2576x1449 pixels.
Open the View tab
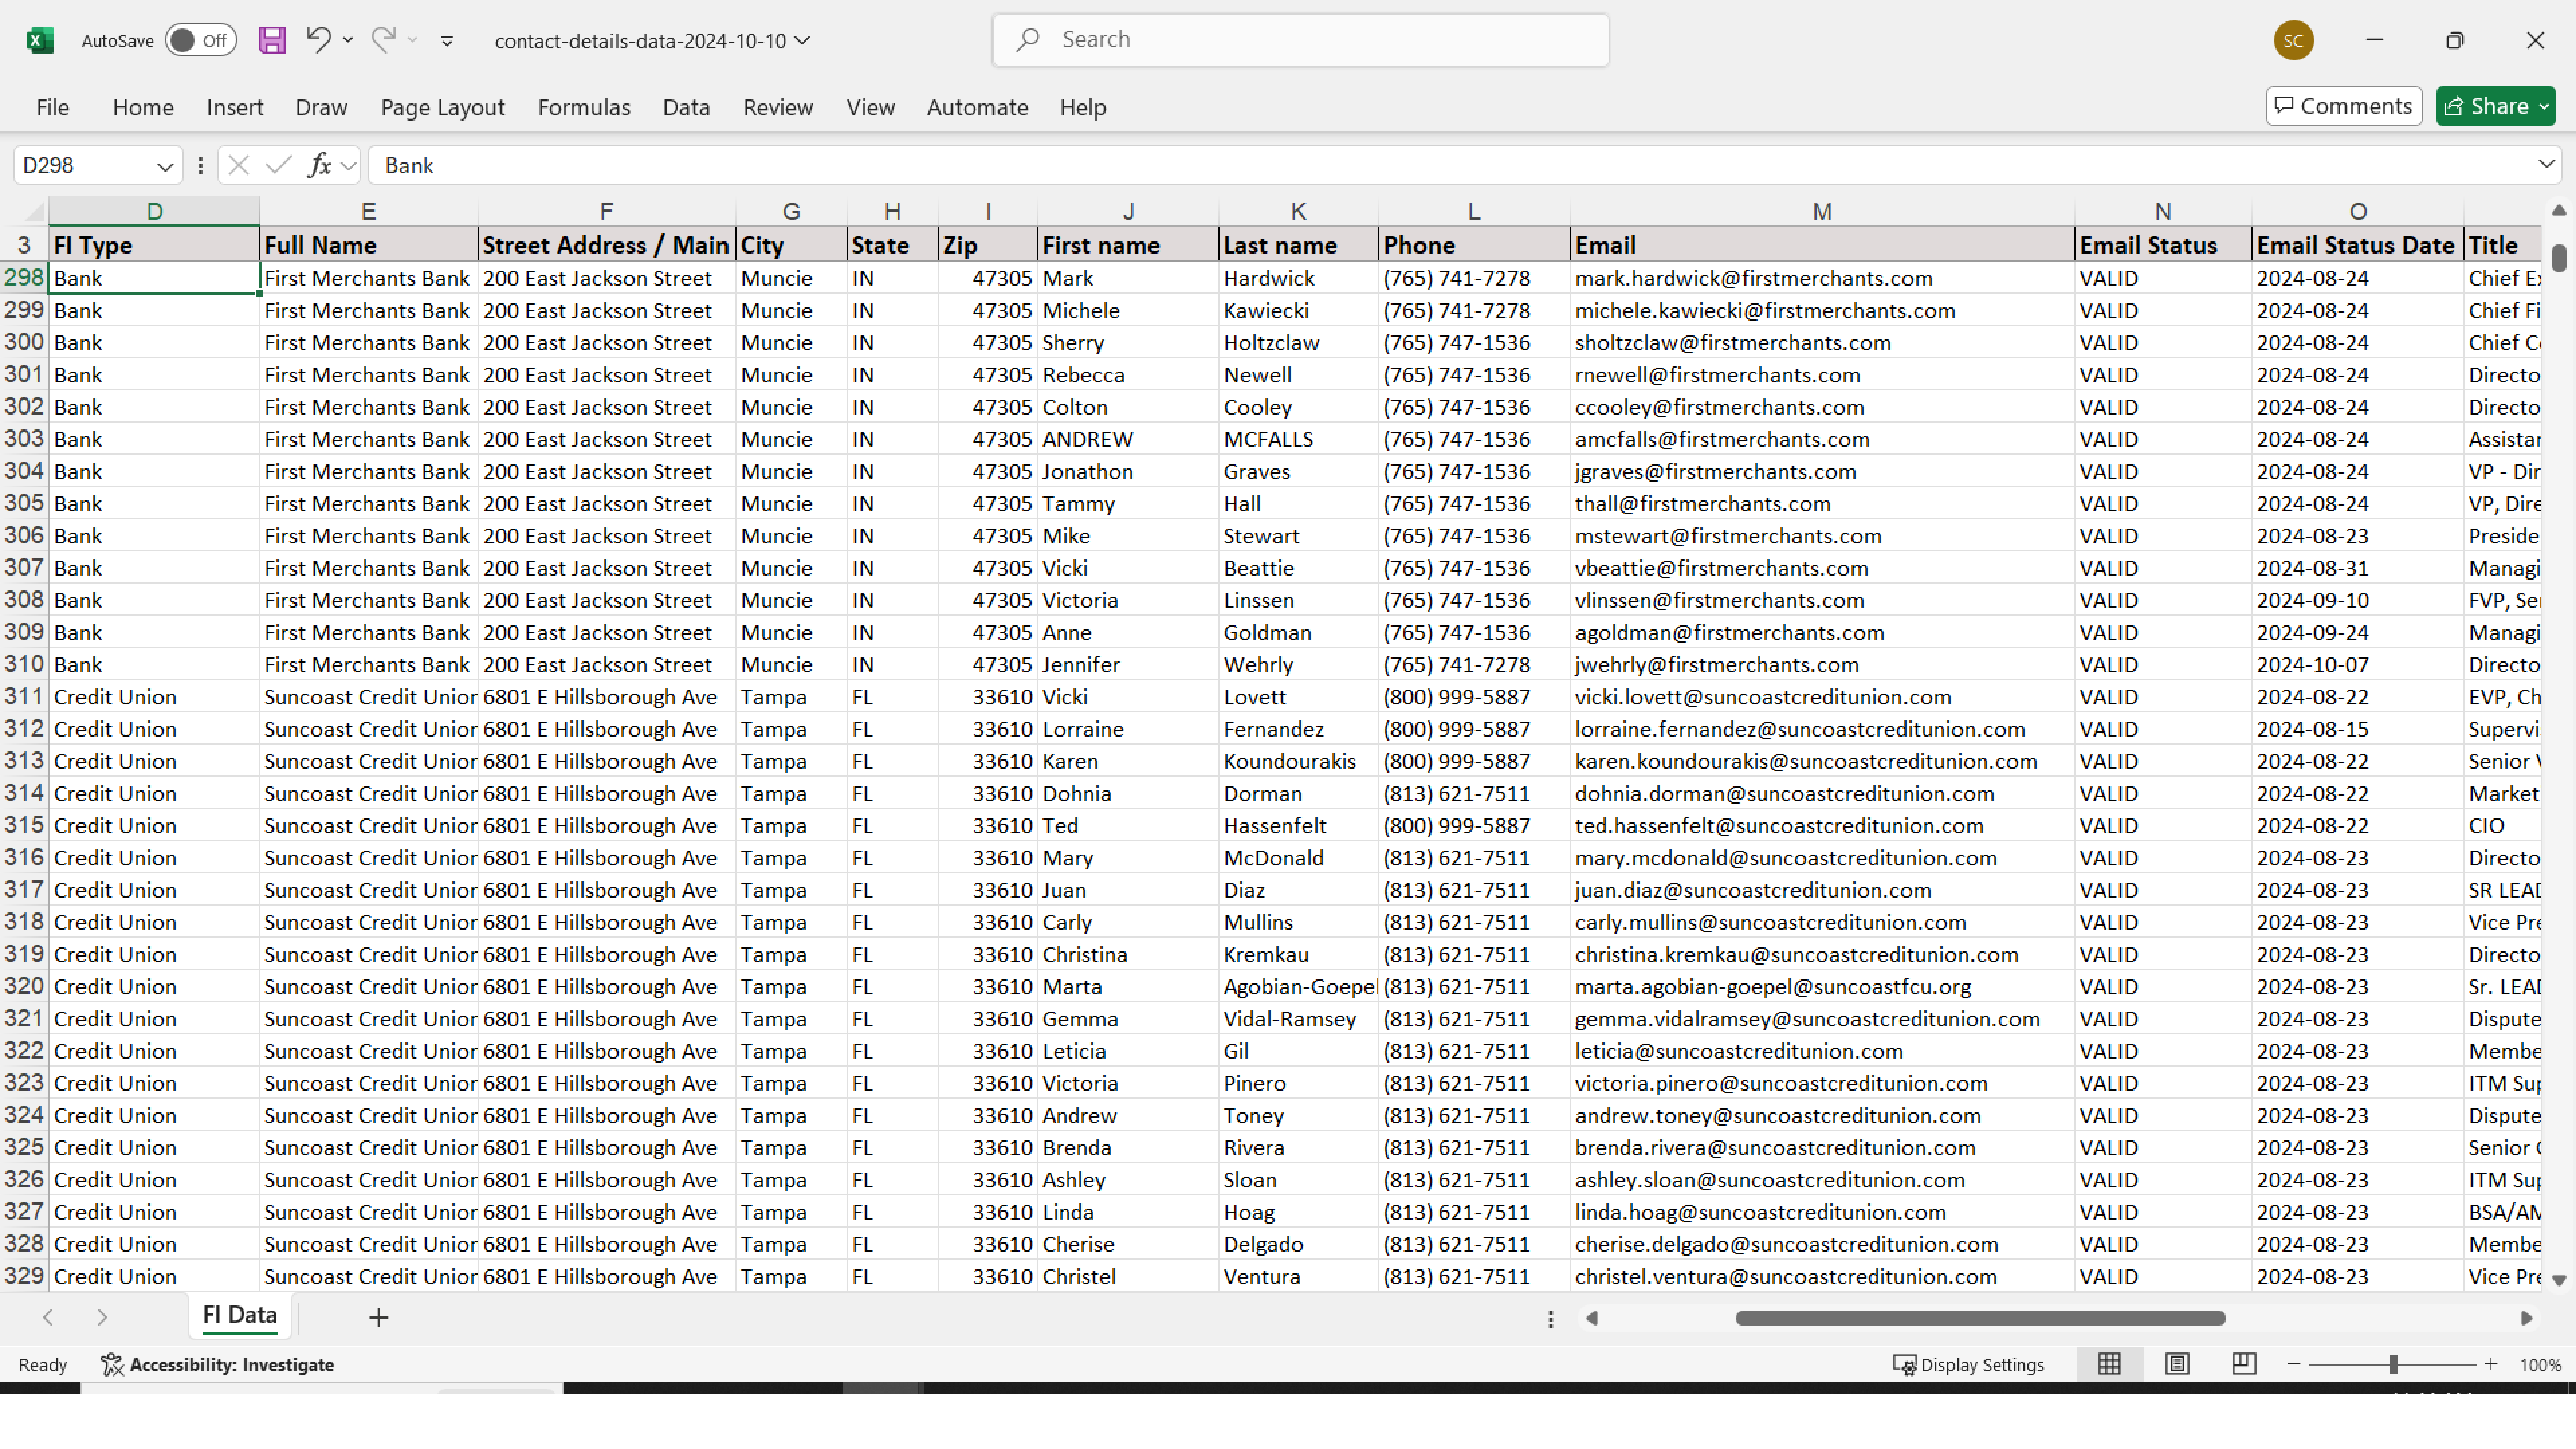870,107
